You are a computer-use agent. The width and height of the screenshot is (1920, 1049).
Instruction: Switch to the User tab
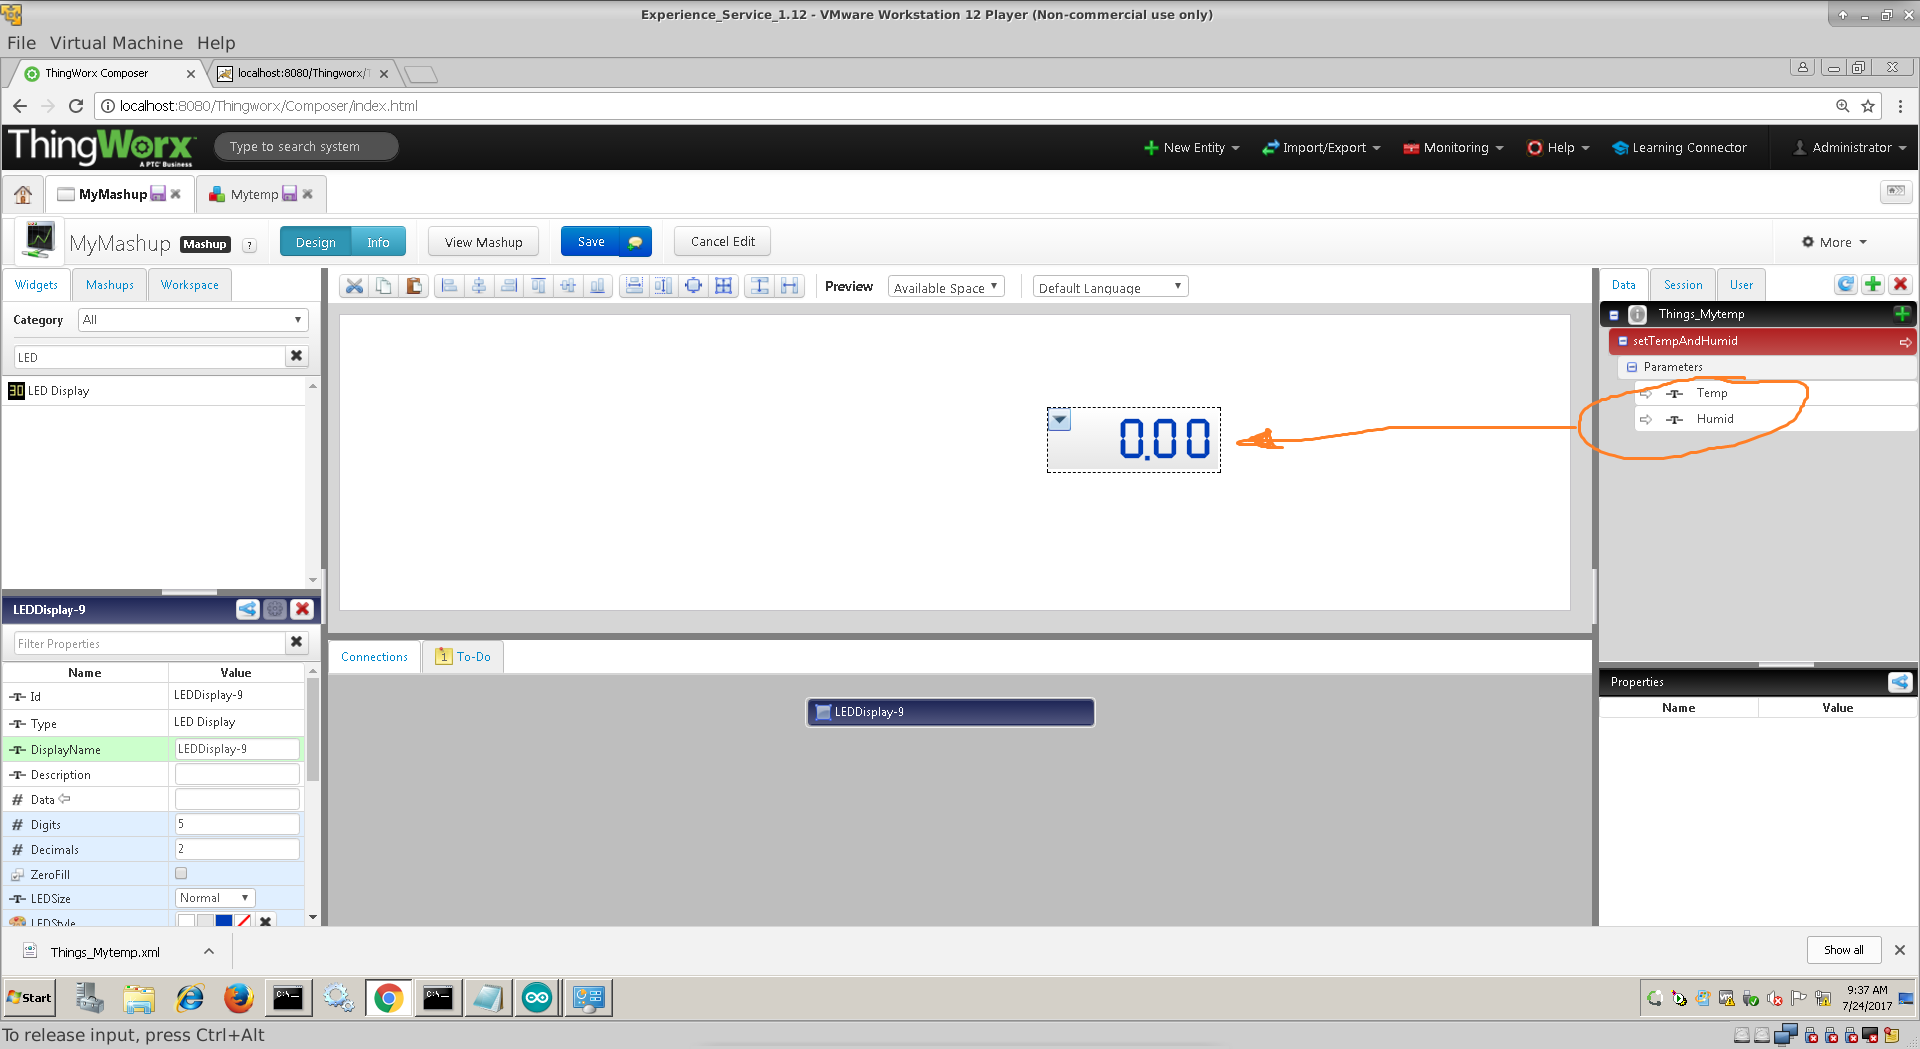pos(1741,285)
